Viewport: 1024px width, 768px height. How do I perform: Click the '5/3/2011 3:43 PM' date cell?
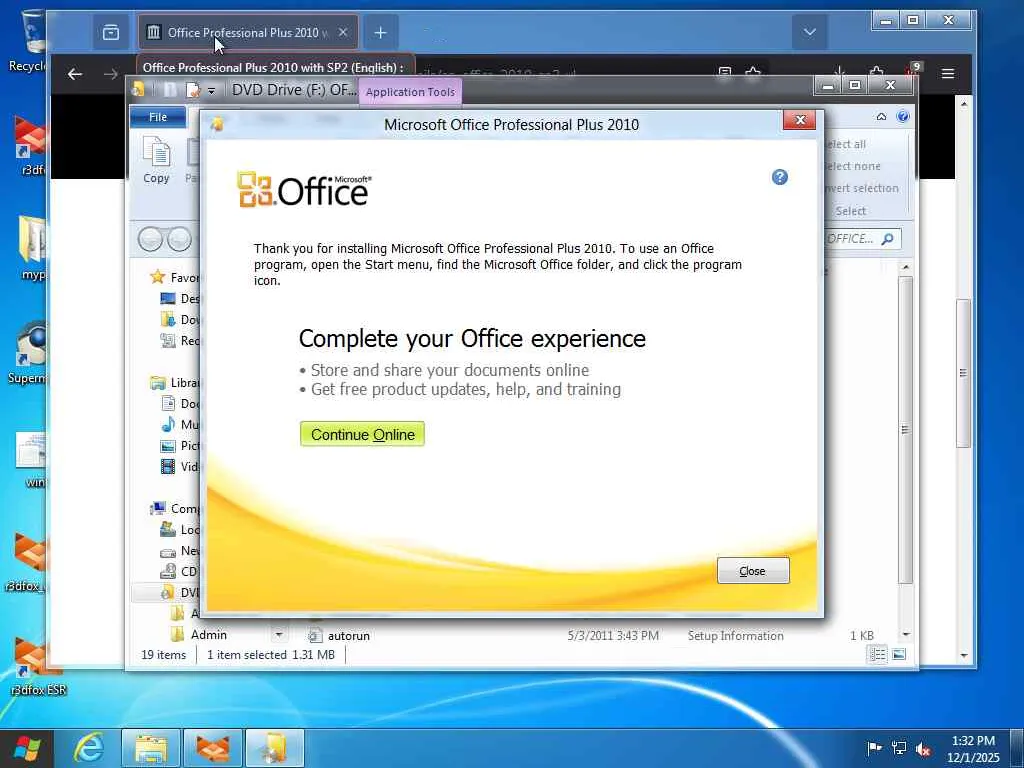coord(613,635)
